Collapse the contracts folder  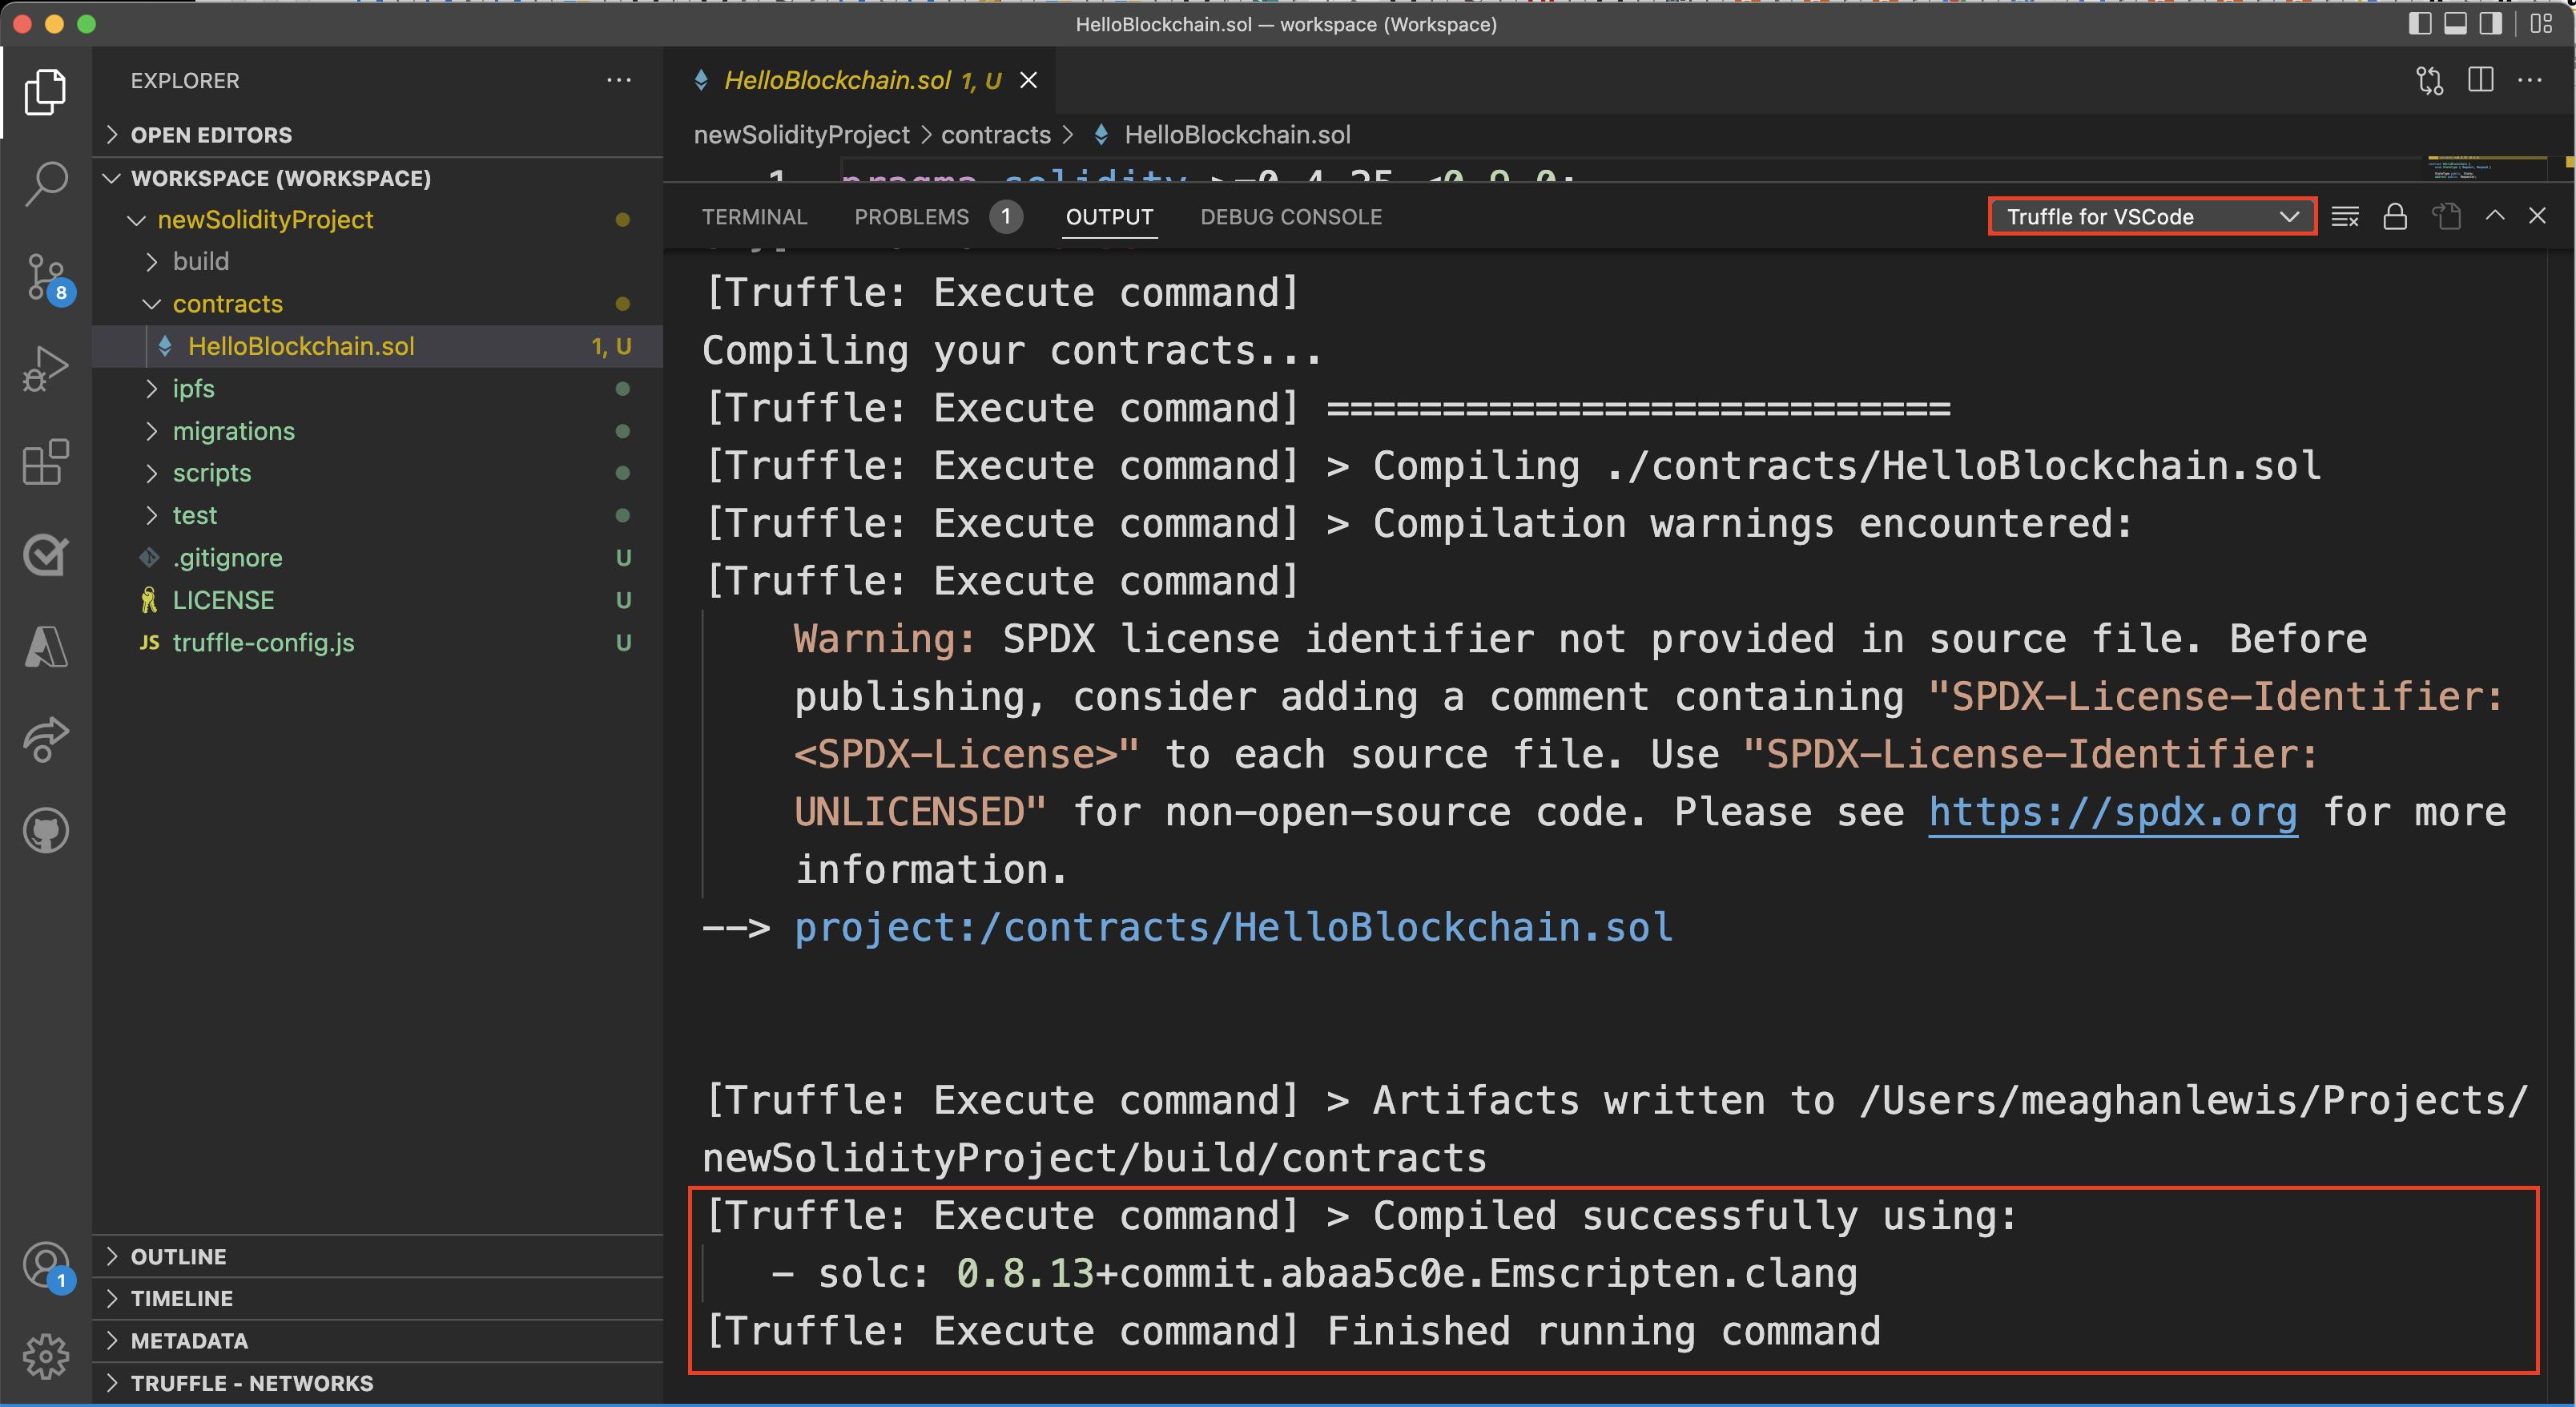(377, 303)
